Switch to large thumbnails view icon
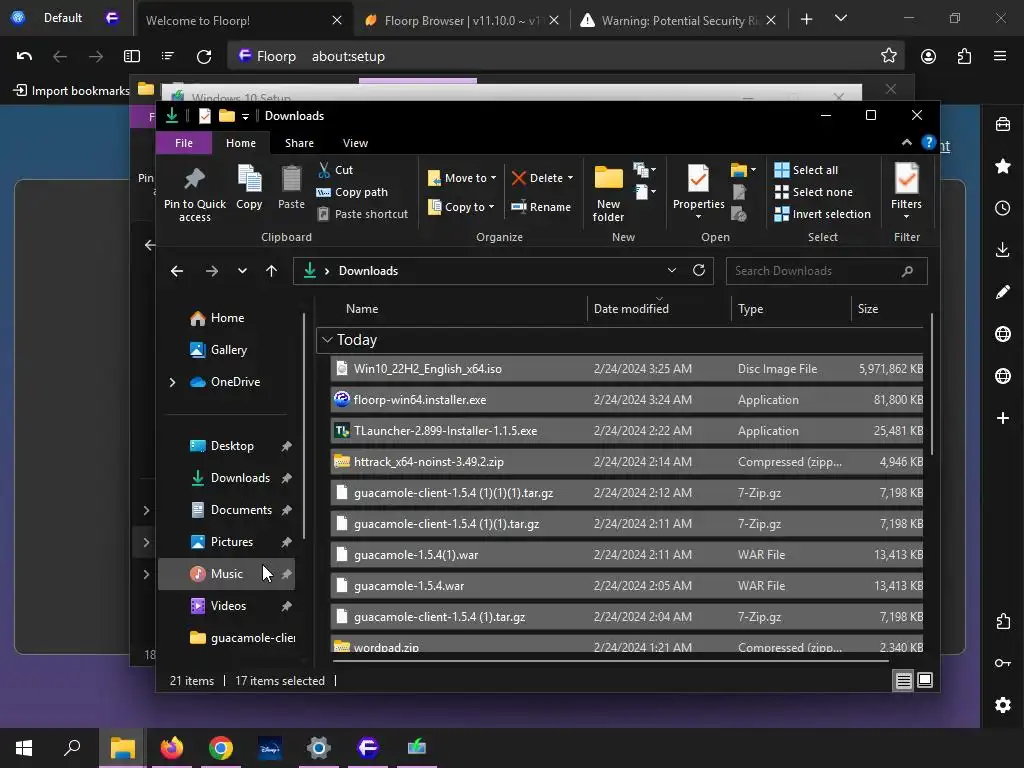 pos(925,680)
